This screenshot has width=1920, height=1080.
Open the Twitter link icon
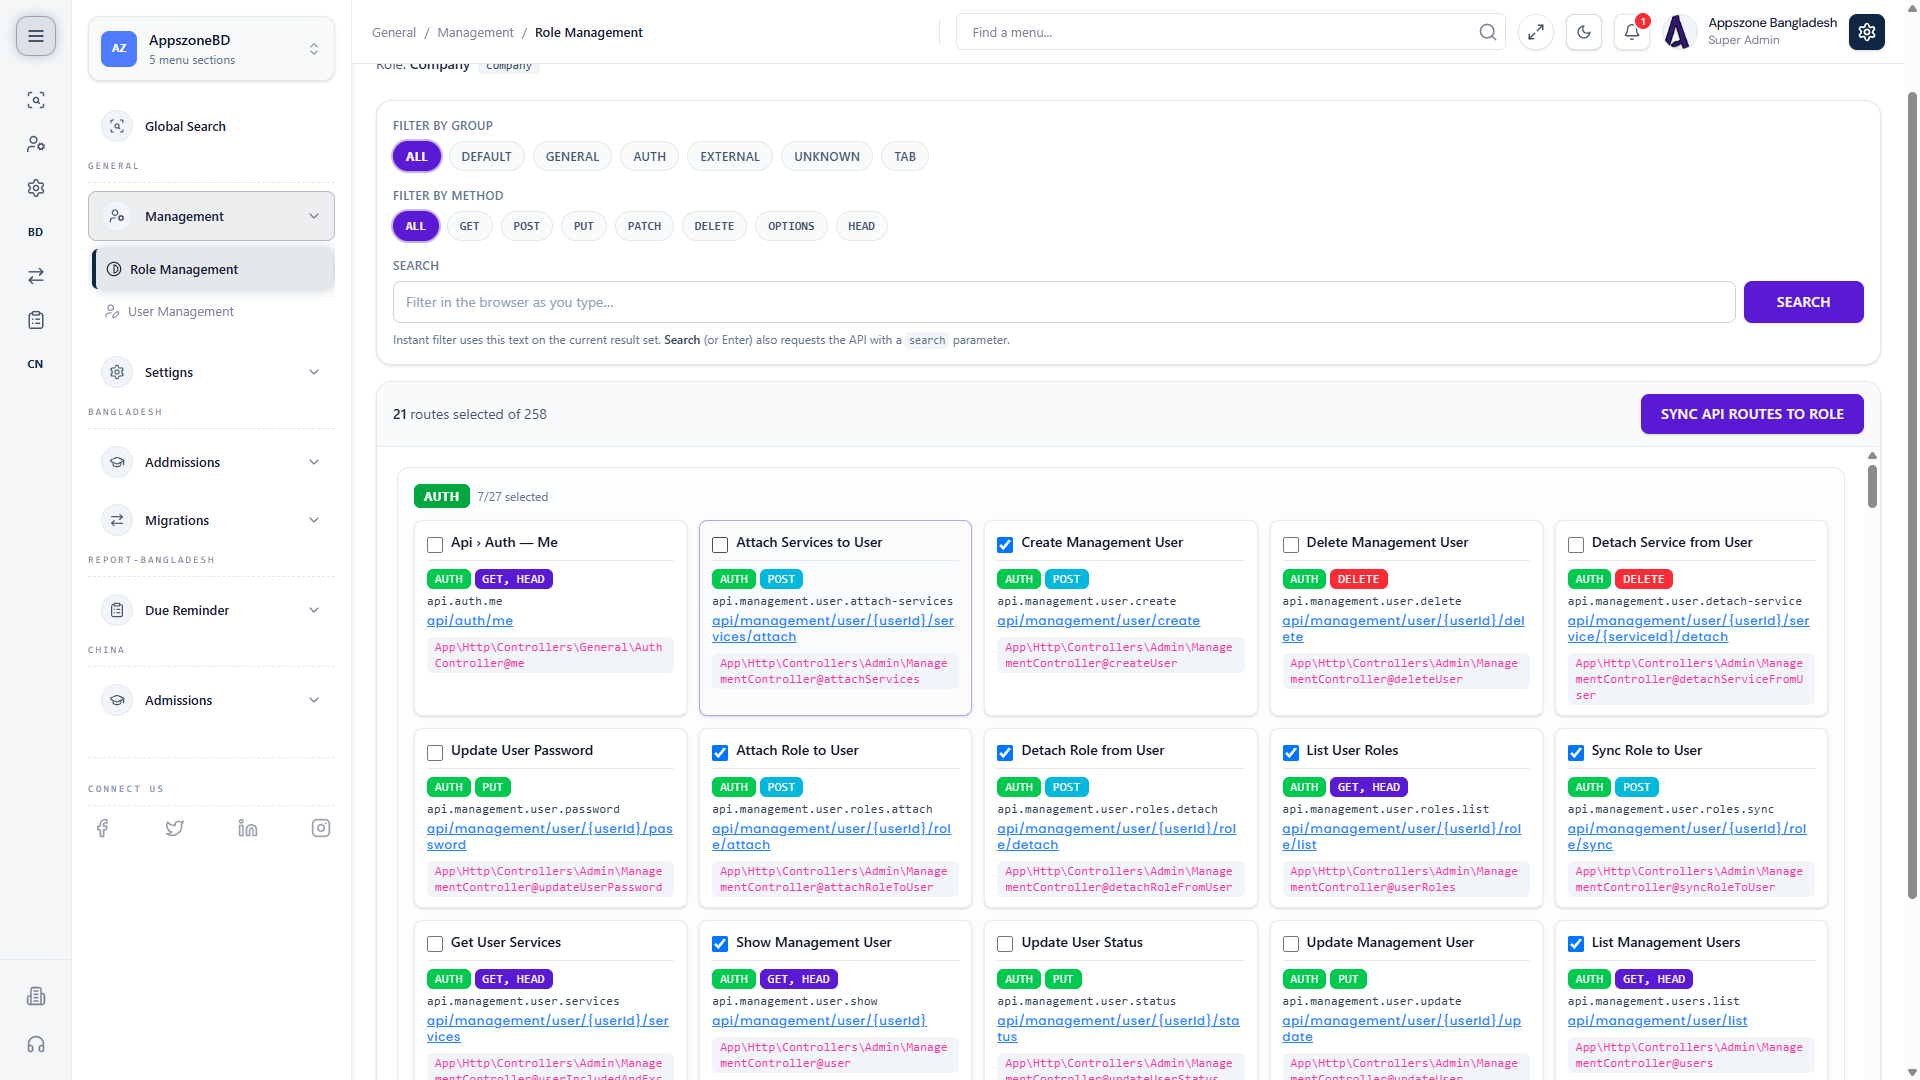tap(175, 828)
